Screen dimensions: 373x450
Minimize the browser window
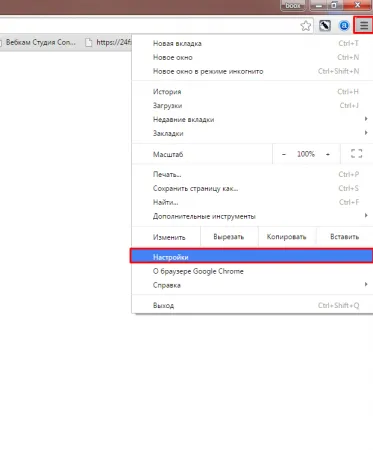tap(319, 5)
